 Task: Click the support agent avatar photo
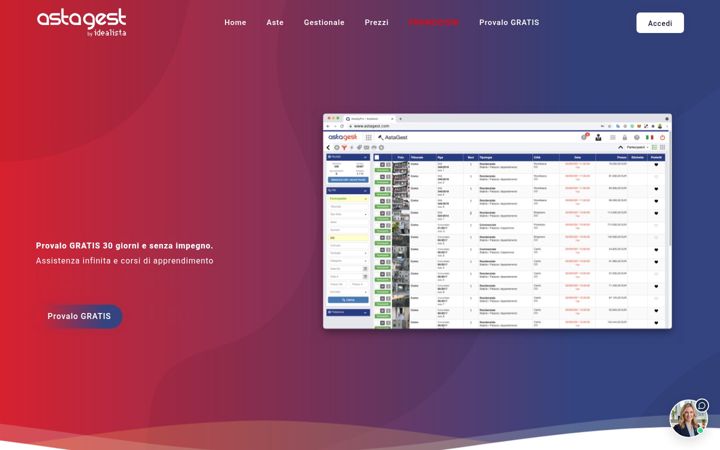(687, 419)
